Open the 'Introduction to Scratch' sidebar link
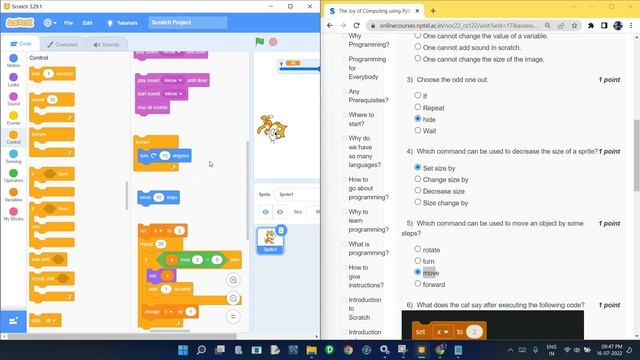This screenshot has width=640, height=360. (364, 308)
